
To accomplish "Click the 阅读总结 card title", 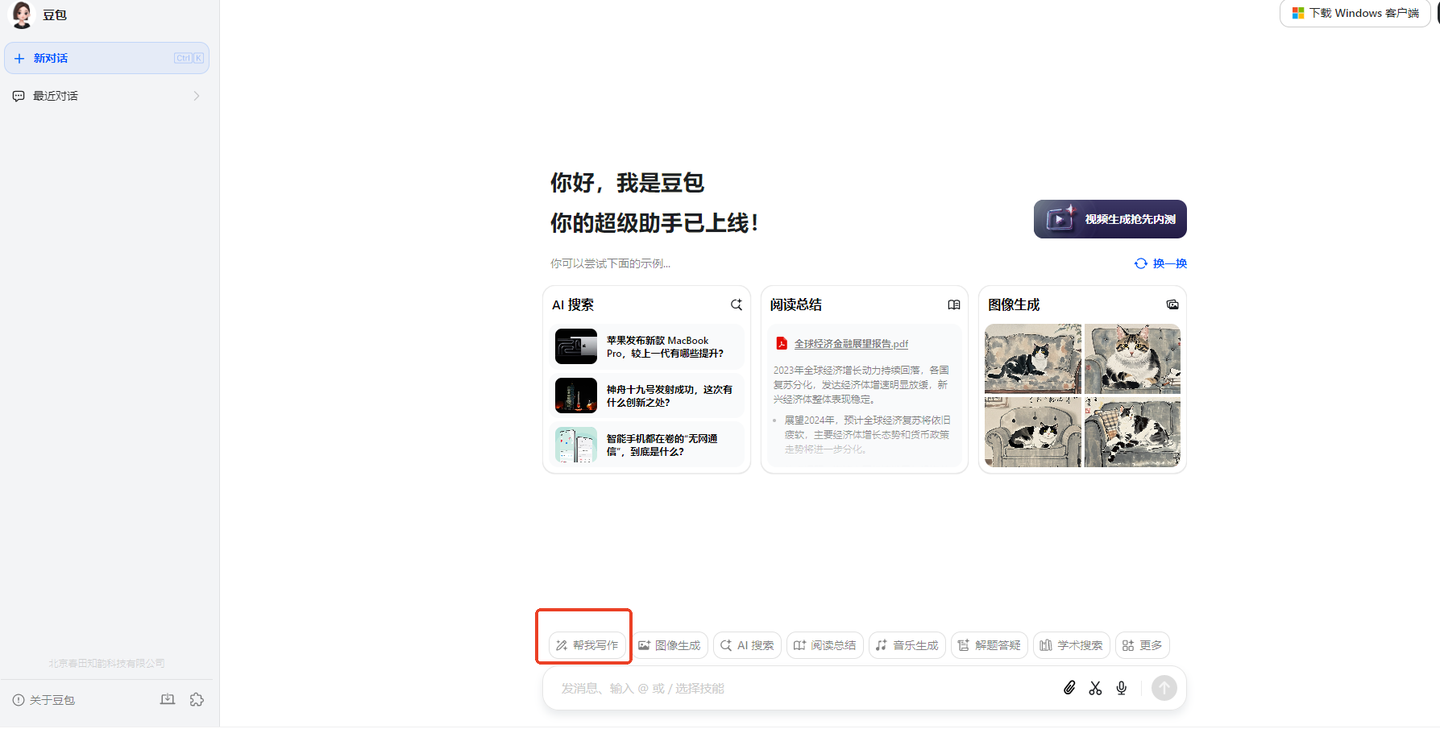I will [x=796, y=305].
